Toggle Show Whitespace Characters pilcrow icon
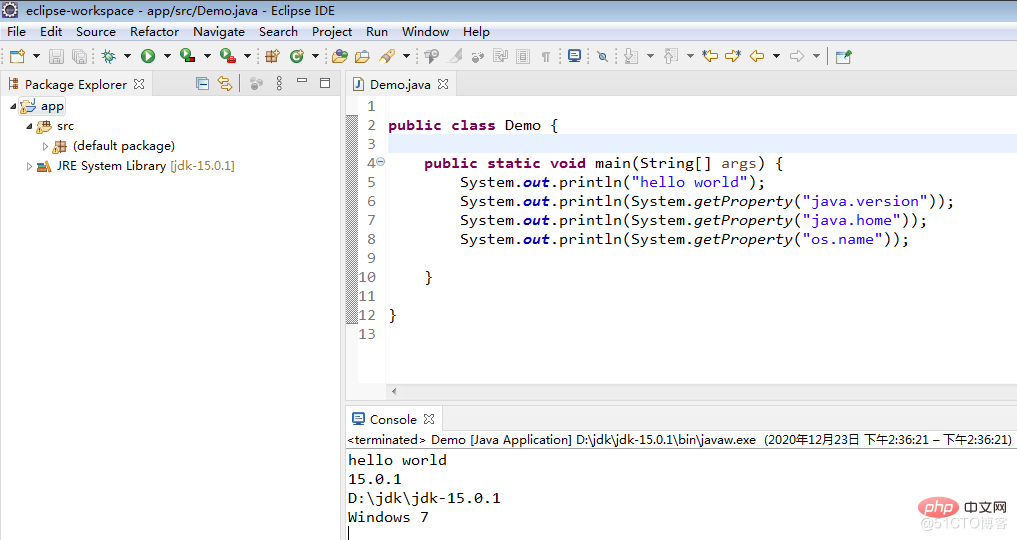The height and width of the screenshot is (540, 1017). [x=545, y=56]
